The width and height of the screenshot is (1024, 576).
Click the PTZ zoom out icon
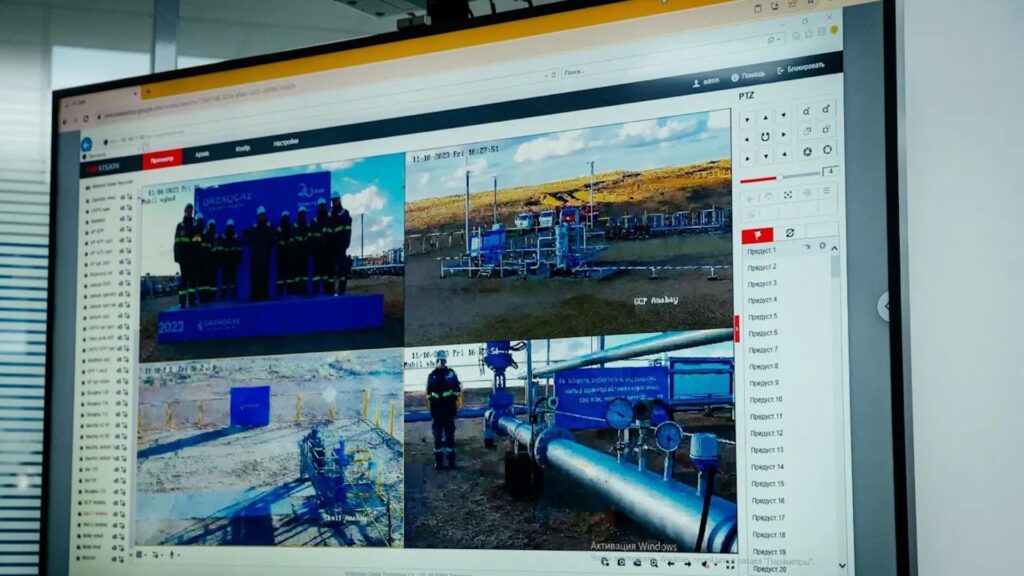tap(807, 112)
